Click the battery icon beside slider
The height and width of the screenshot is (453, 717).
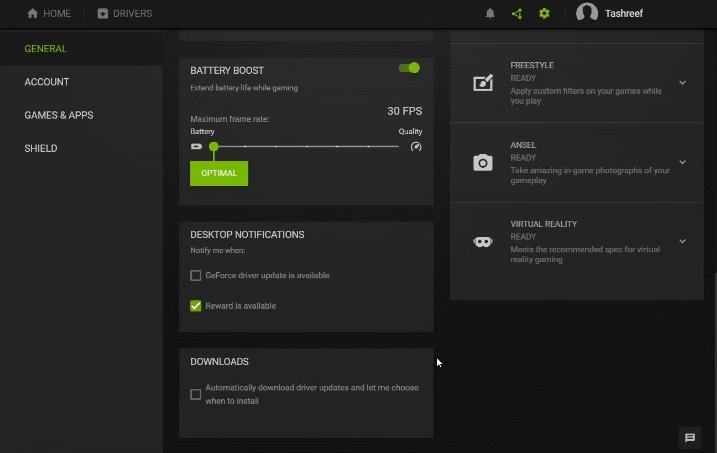click(196, 147)
